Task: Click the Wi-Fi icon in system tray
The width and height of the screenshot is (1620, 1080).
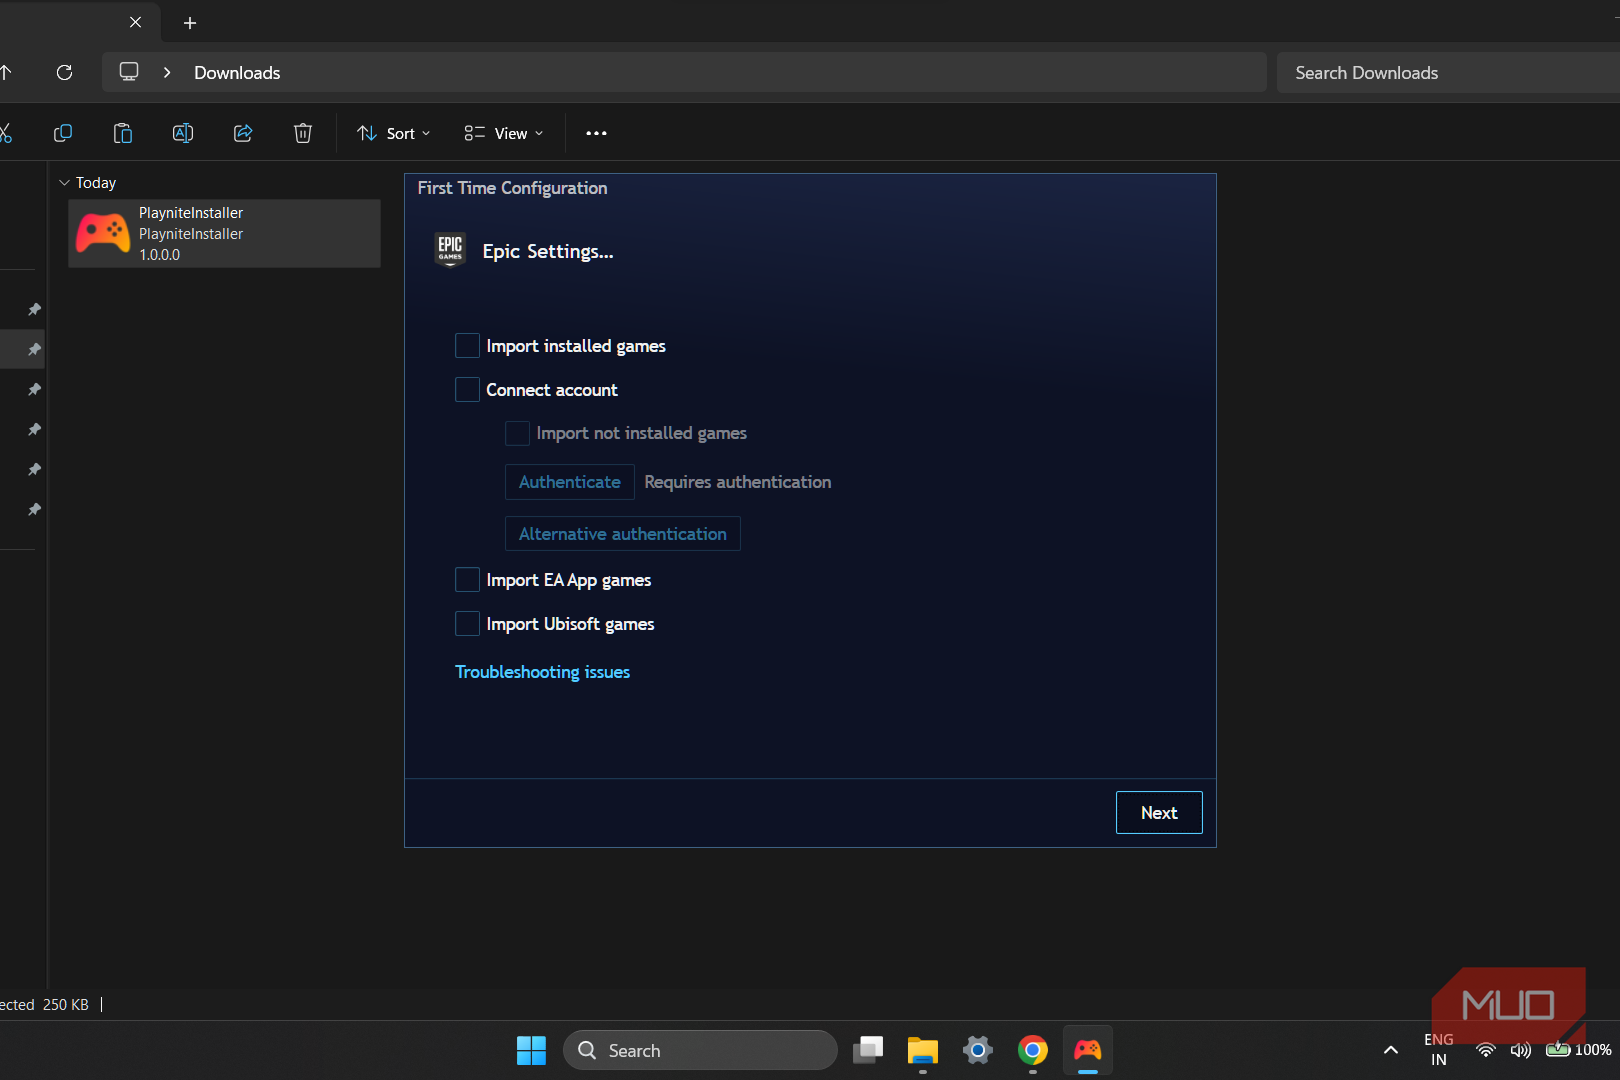Action: pyautogui.click(x=1486, y=1050)
